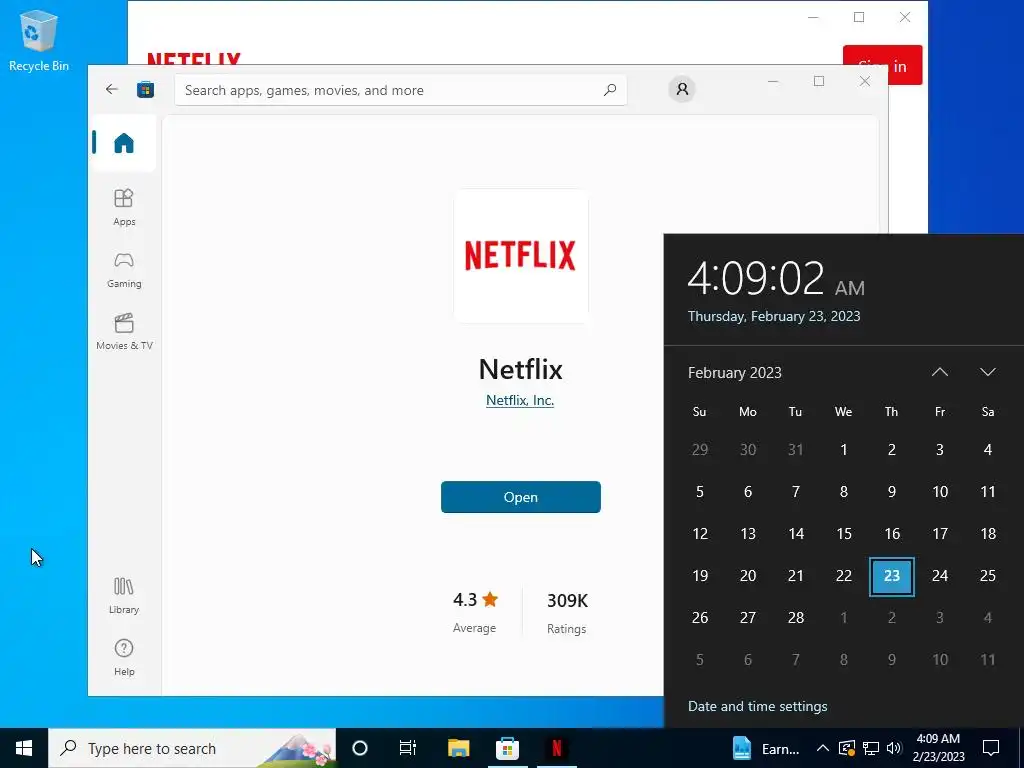Maximize the Microsoft Store window

(819, 81)
